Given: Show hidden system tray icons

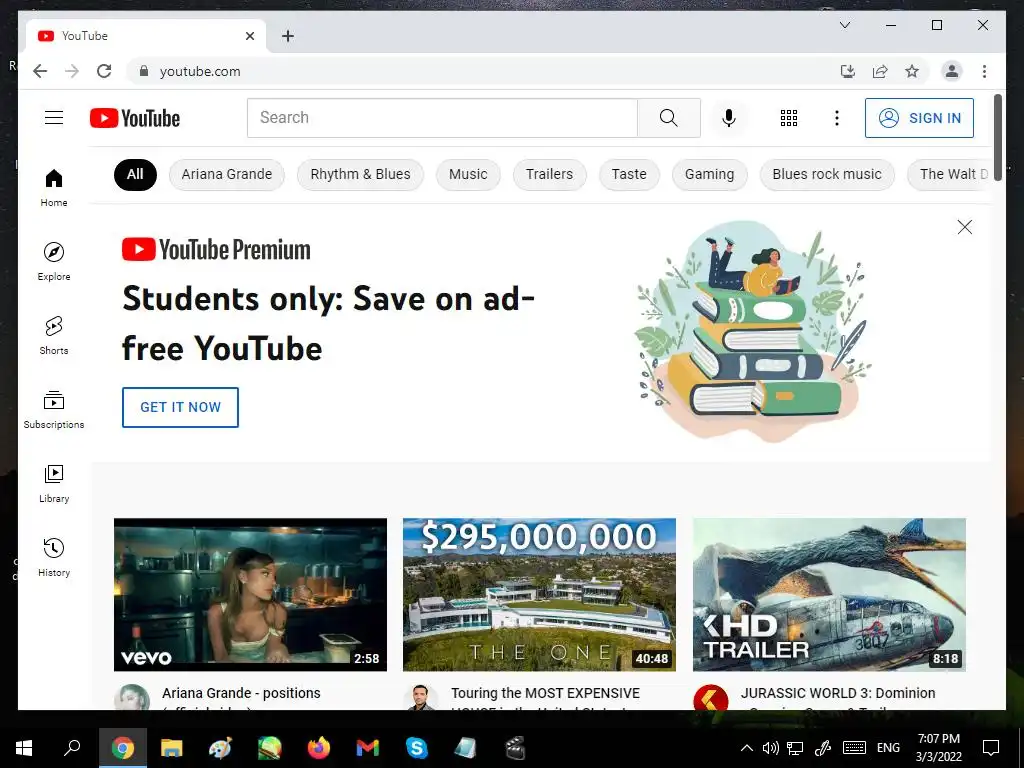Looking at the screenshot, I should click(x=746, y=748).
